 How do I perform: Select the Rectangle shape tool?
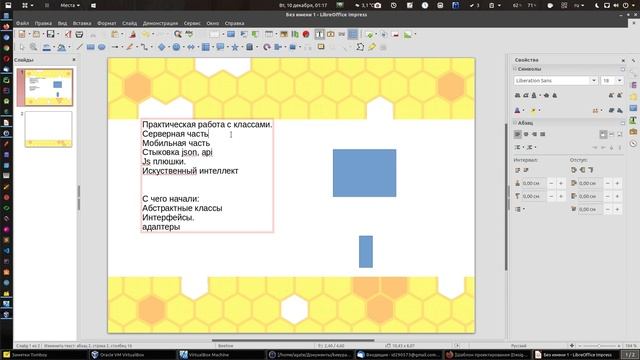(91, 47)
